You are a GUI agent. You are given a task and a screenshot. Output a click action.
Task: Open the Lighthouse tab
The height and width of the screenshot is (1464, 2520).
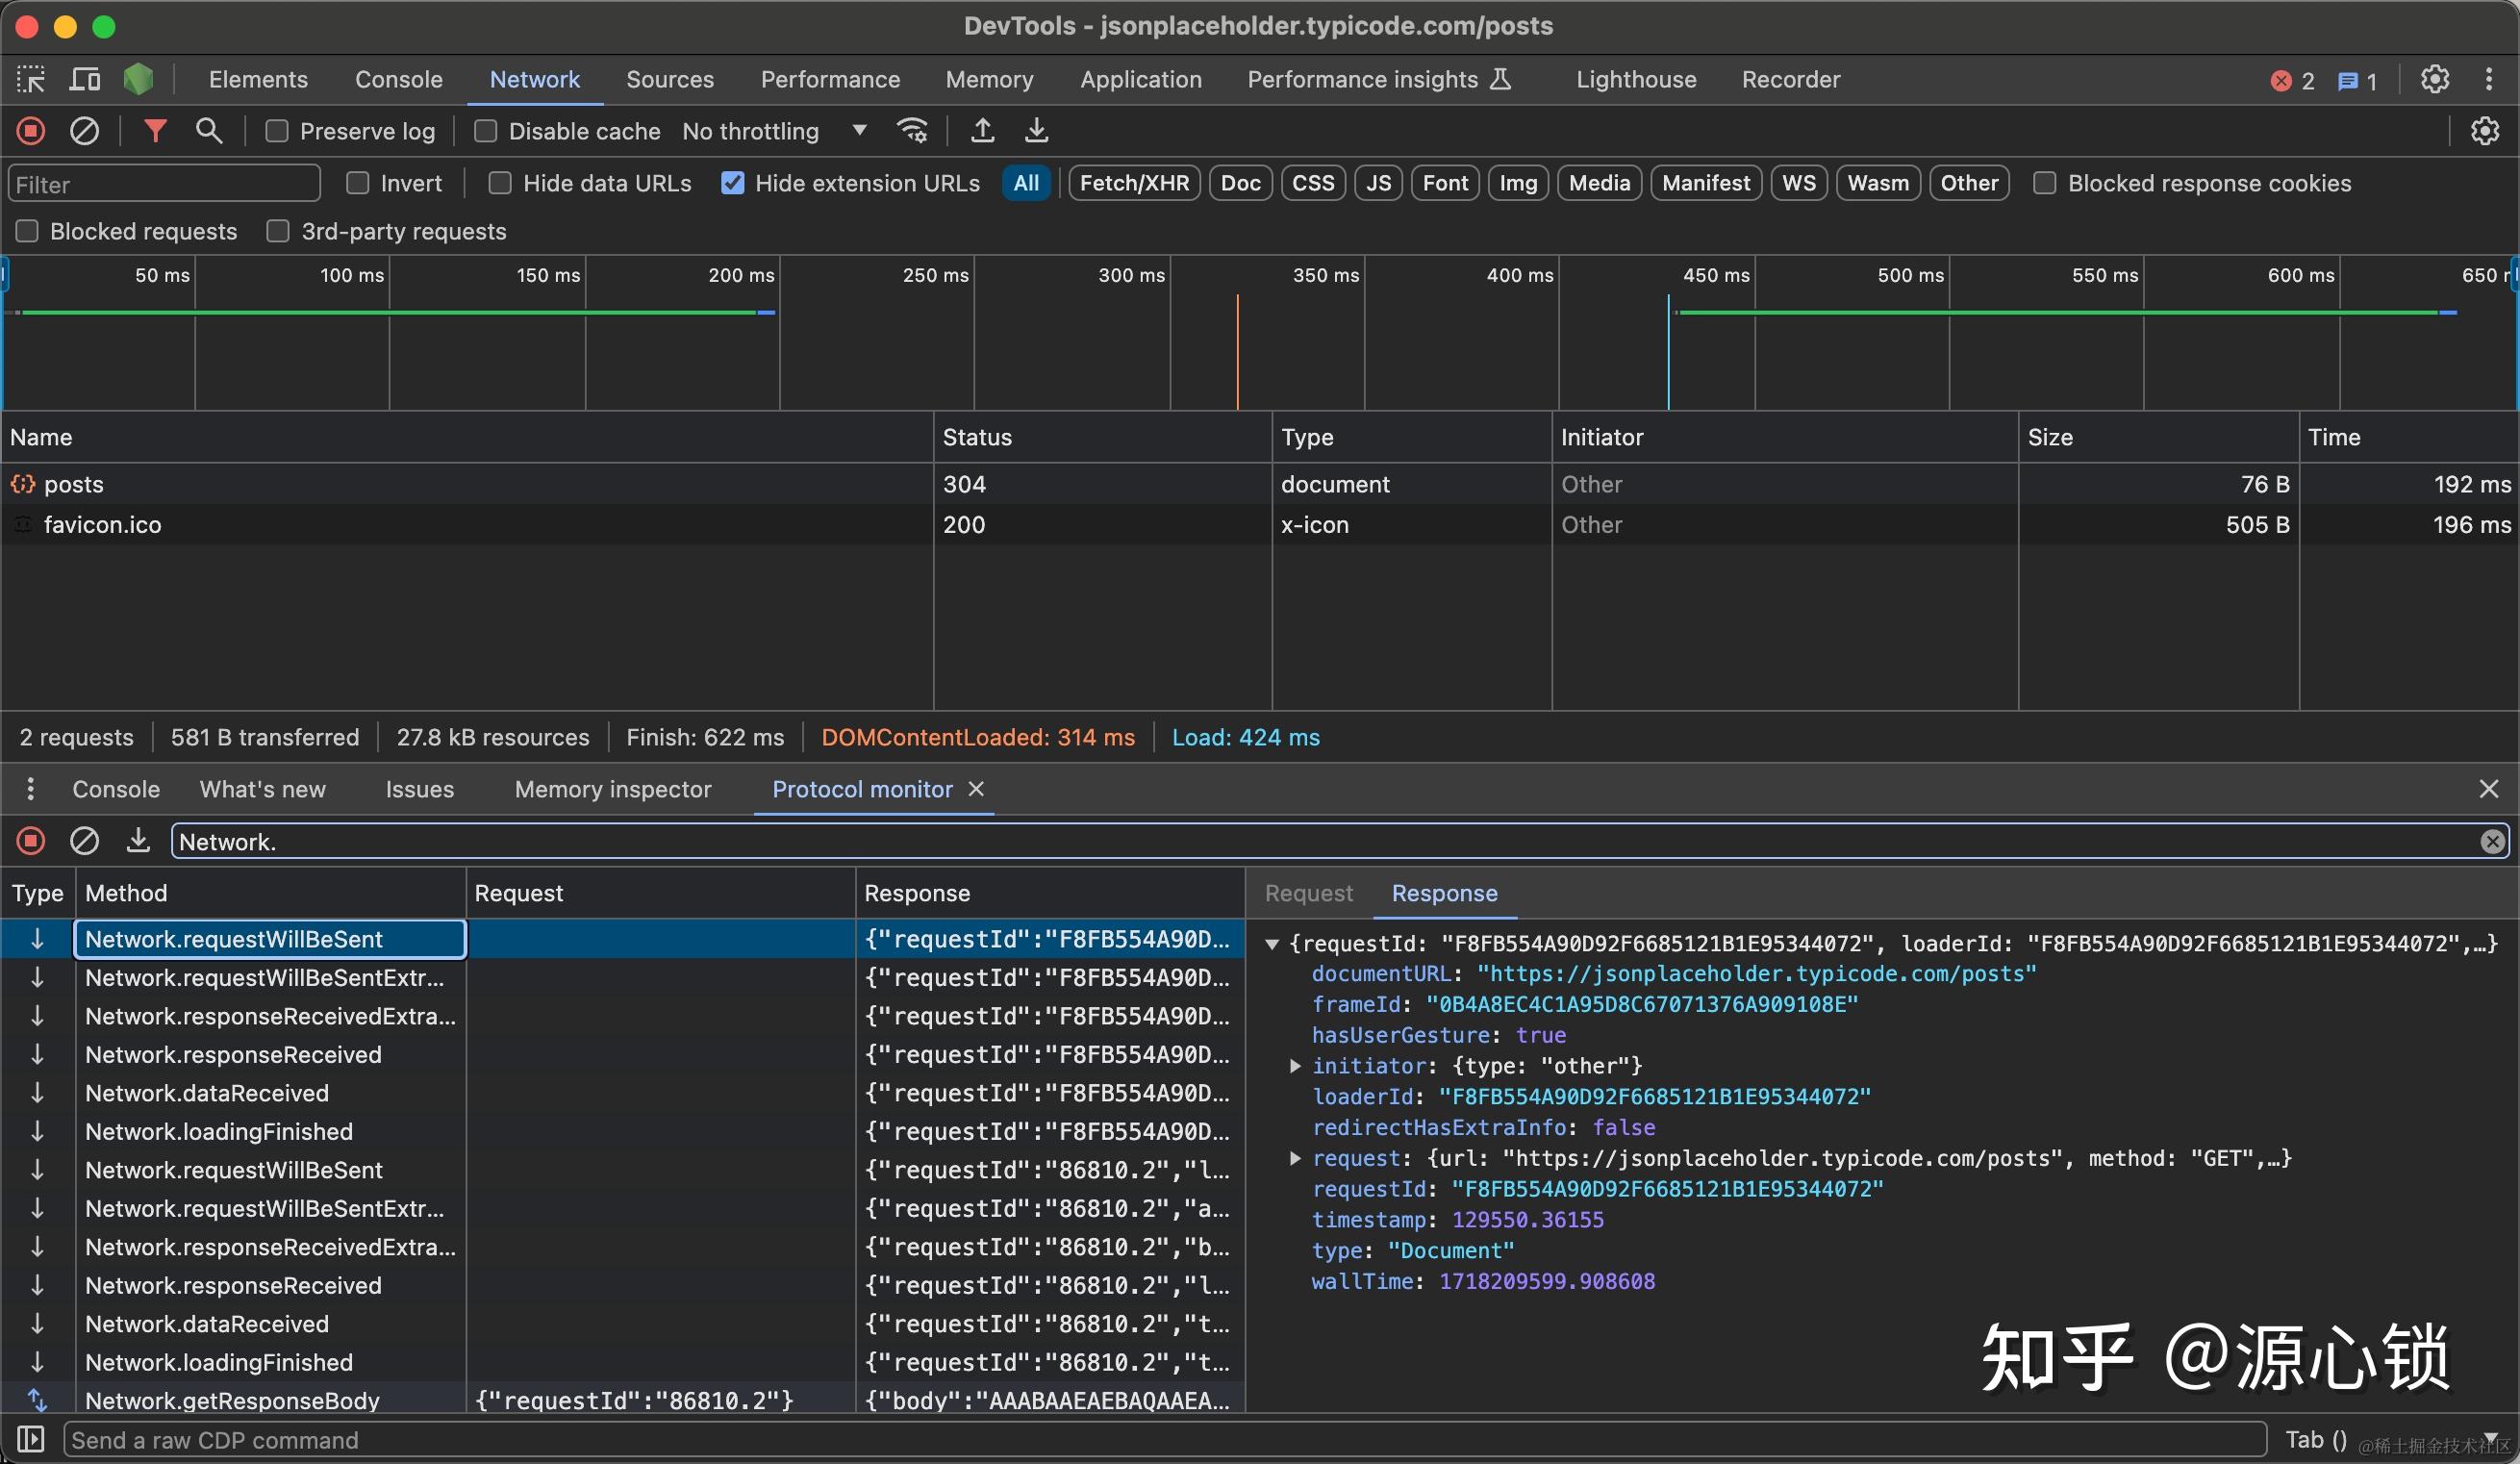1636,79
